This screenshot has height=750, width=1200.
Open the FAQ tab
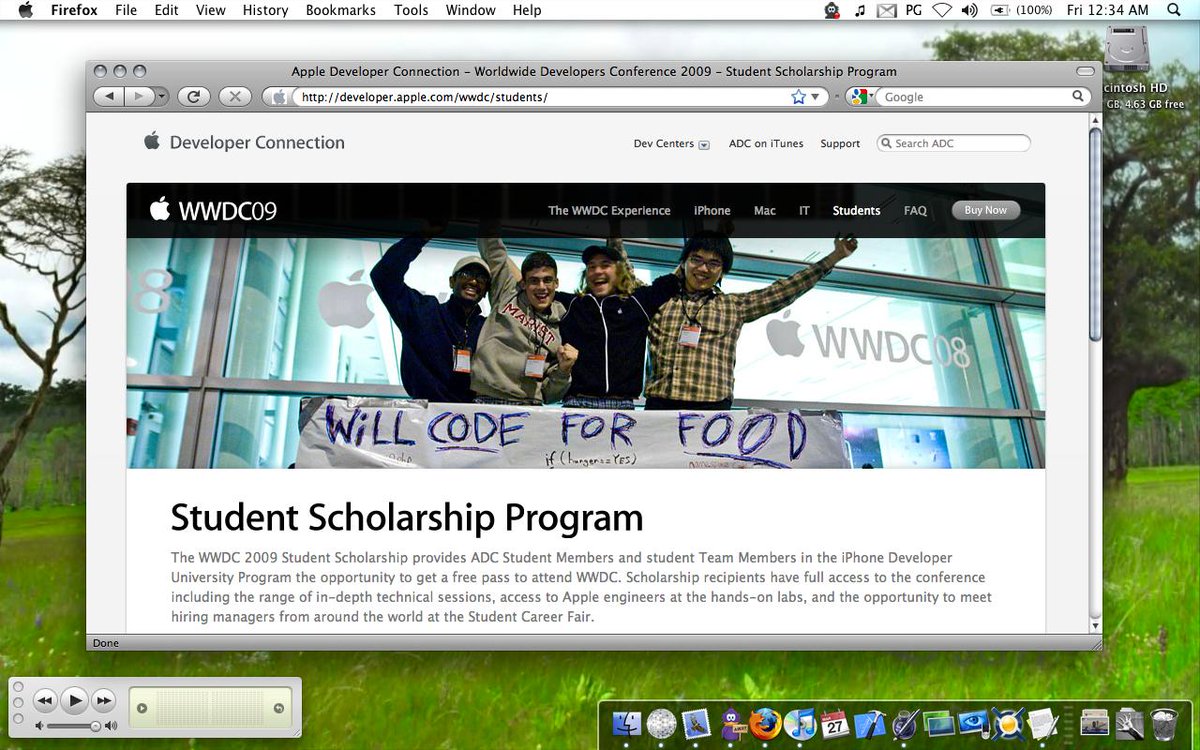point(915,210)
